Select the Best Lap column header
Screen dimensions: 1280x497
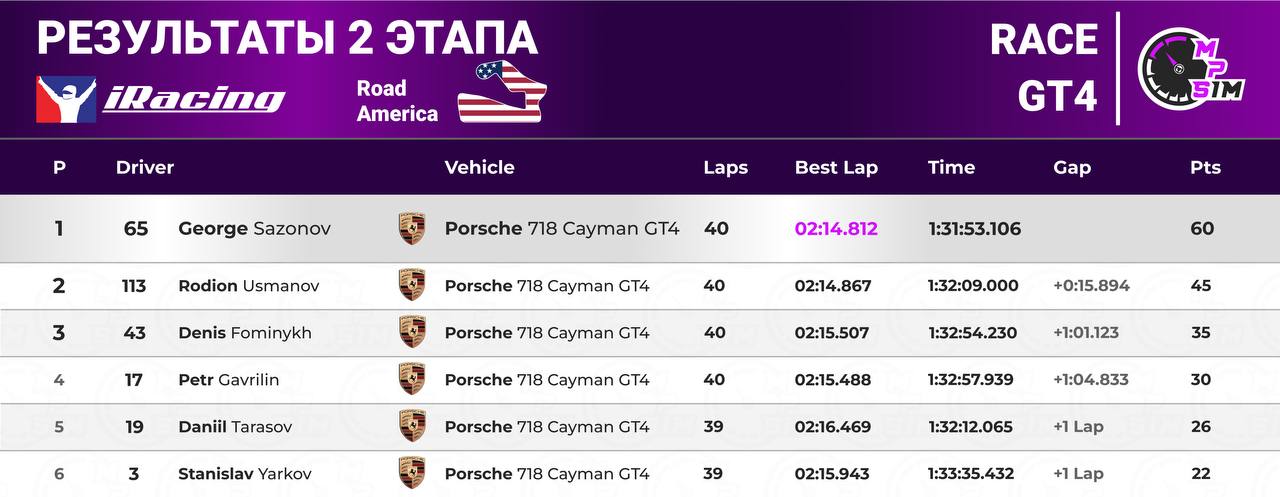[x=836, y=167]
